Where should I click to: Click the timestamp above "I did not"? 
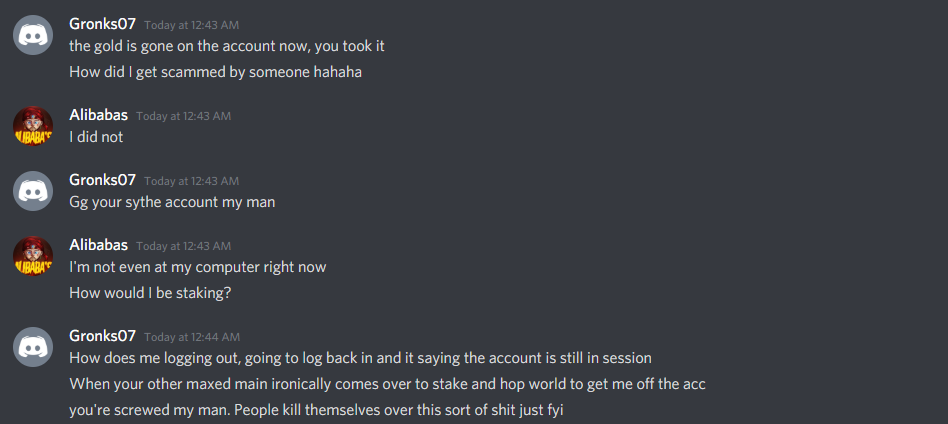click(183, 116)
